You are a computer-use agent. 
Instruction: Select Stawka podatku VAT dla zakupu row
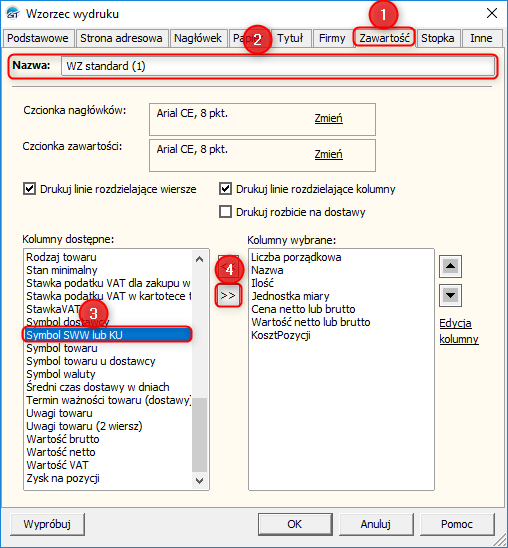tap(108, 283)
